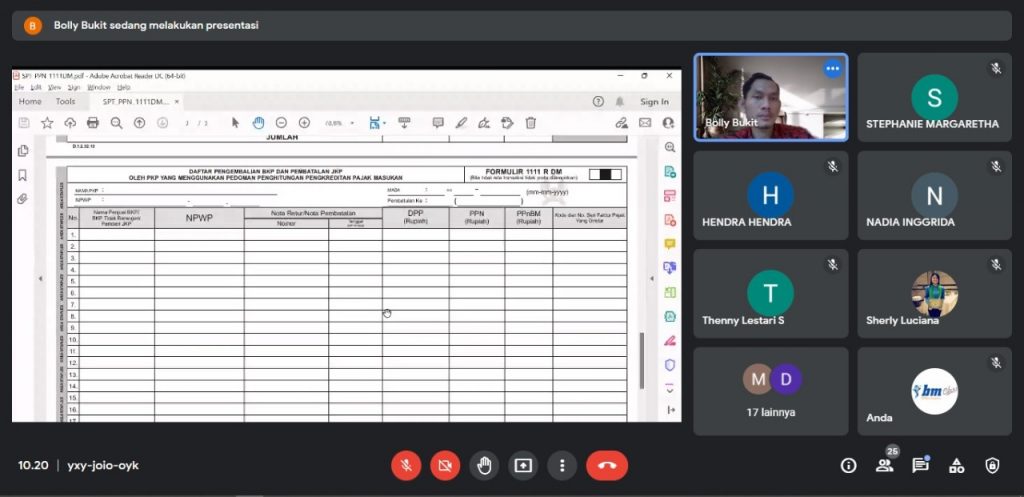This screenshot has width=1024, height=497.
Task: Click the share link icon in Acrobat
Action: [x=622, y=123]
